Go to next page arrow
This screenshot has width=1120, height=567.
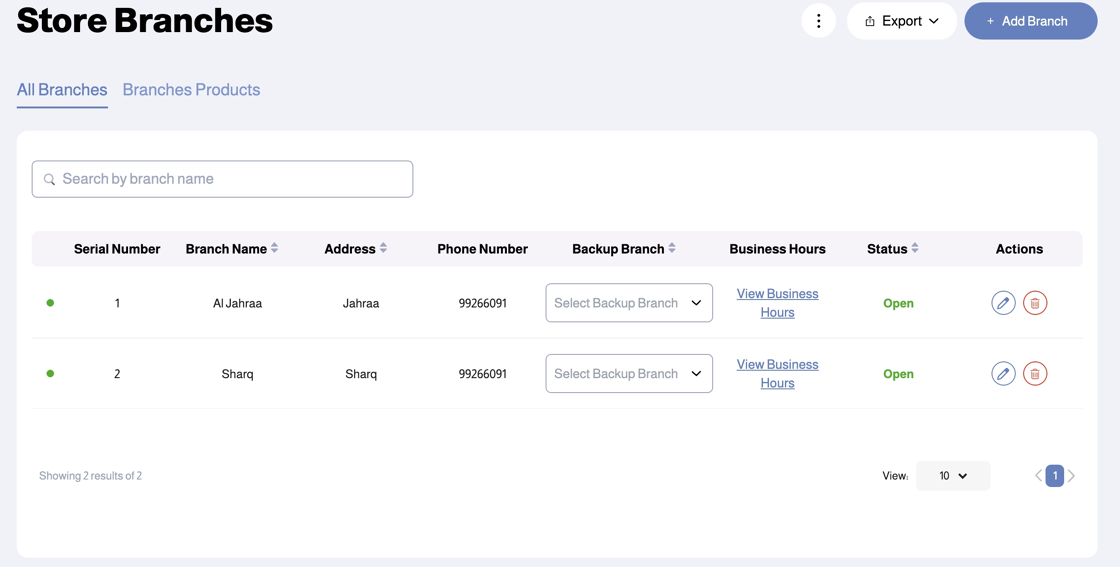pos(1071,476)
